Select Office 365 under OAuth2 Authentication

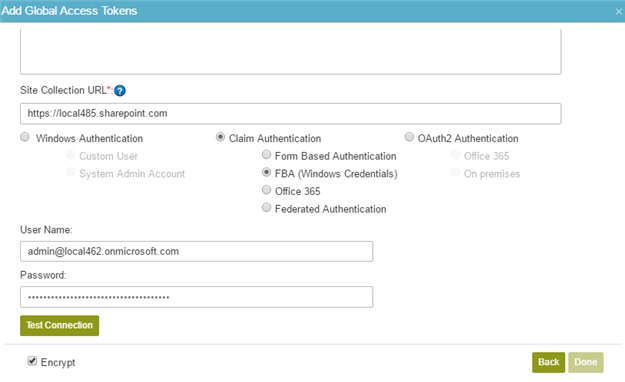tap(455, 155)
